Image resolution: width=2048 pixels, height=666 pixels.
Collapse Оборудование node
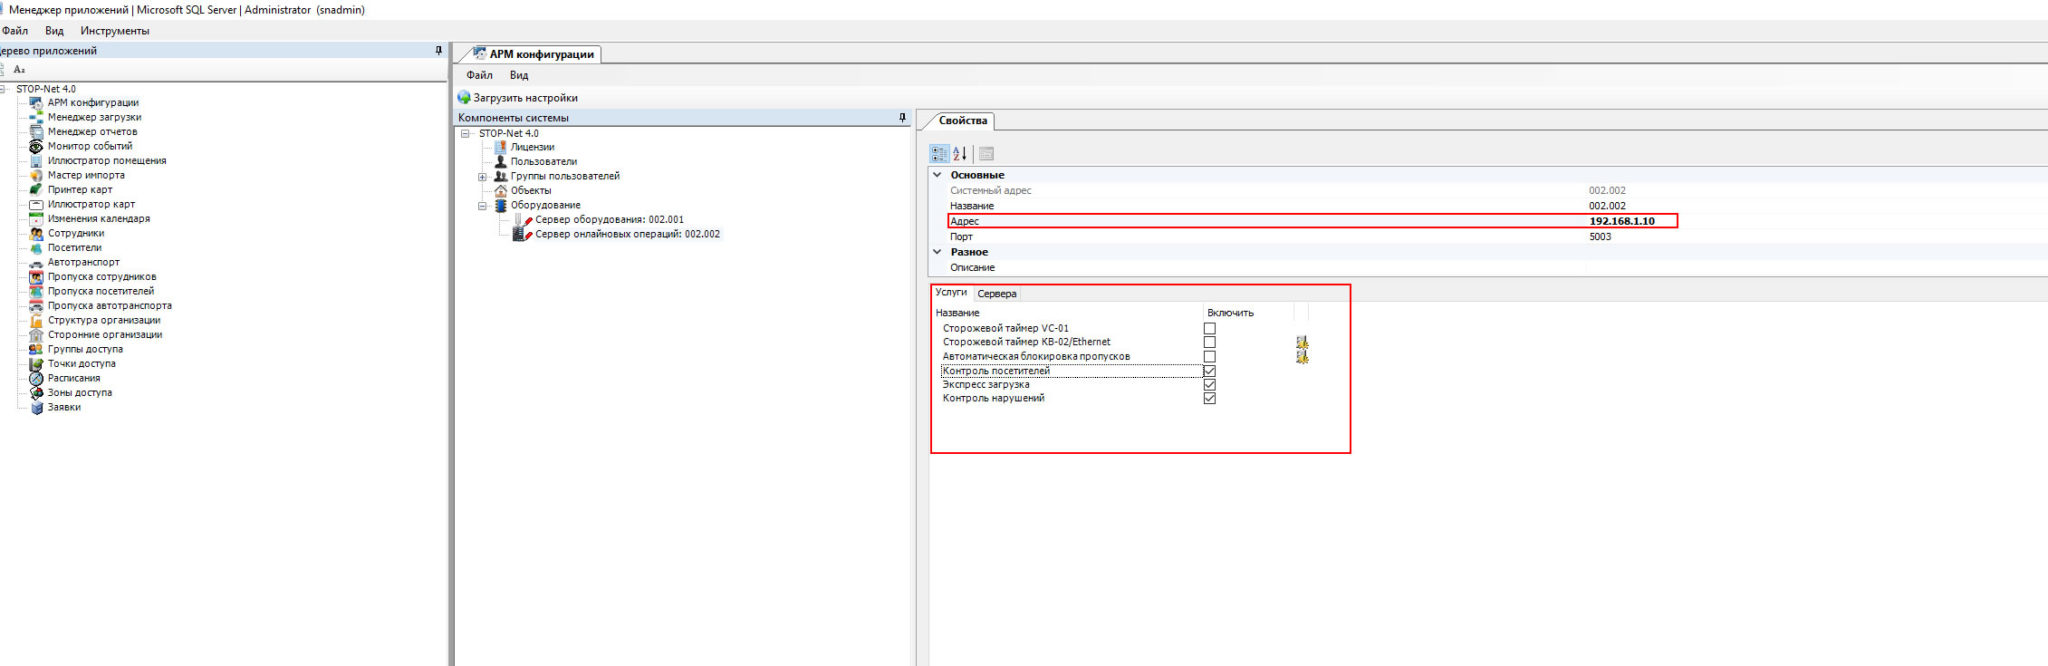[x=482, y=206]
